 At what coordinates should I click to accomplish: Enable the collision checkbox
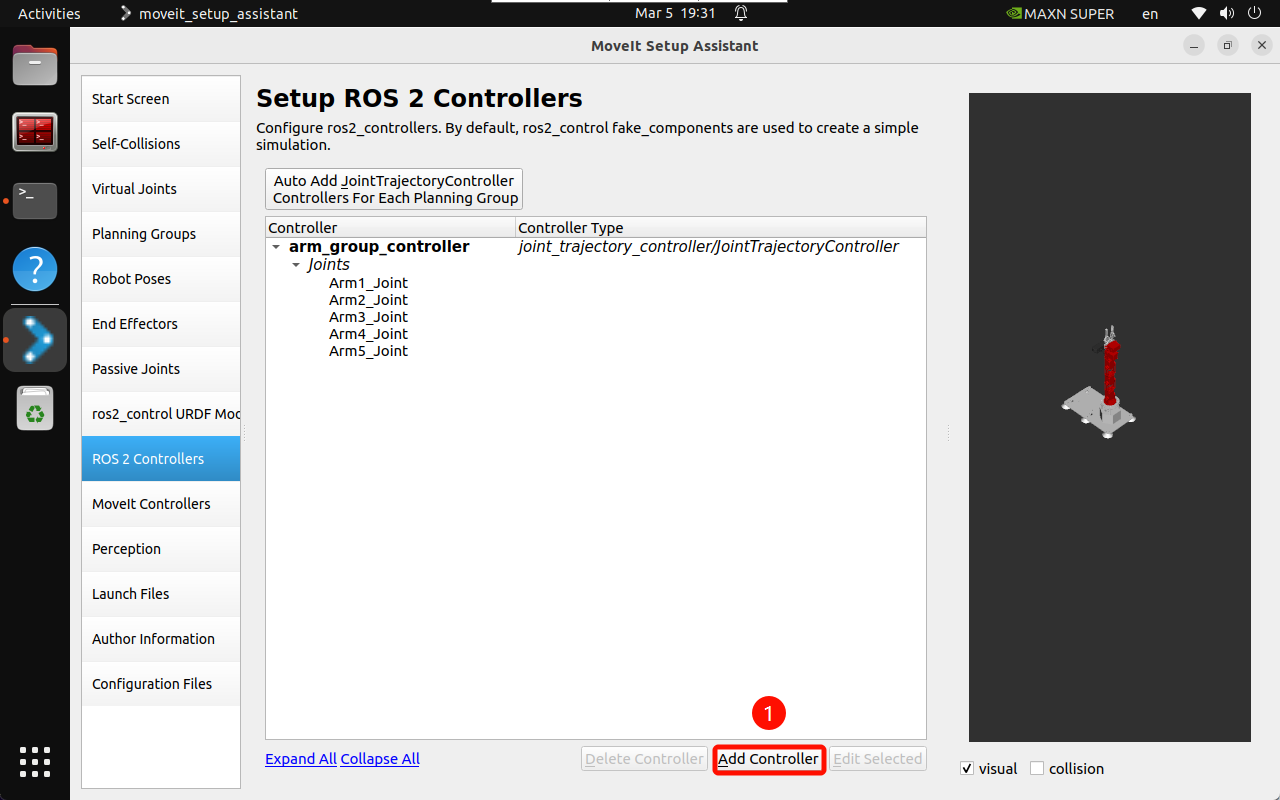1037,769
